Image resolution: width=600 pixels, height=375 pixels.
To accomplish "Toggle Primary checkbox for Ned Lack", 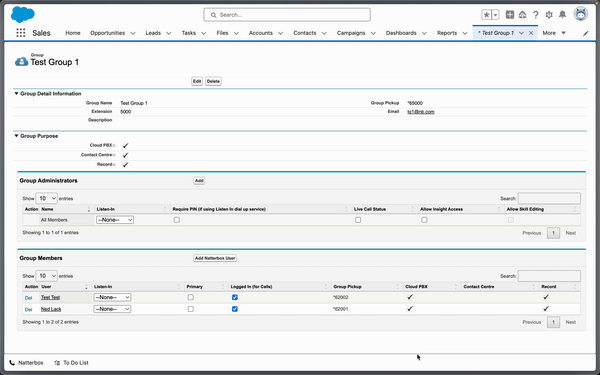I will [191, 309].
